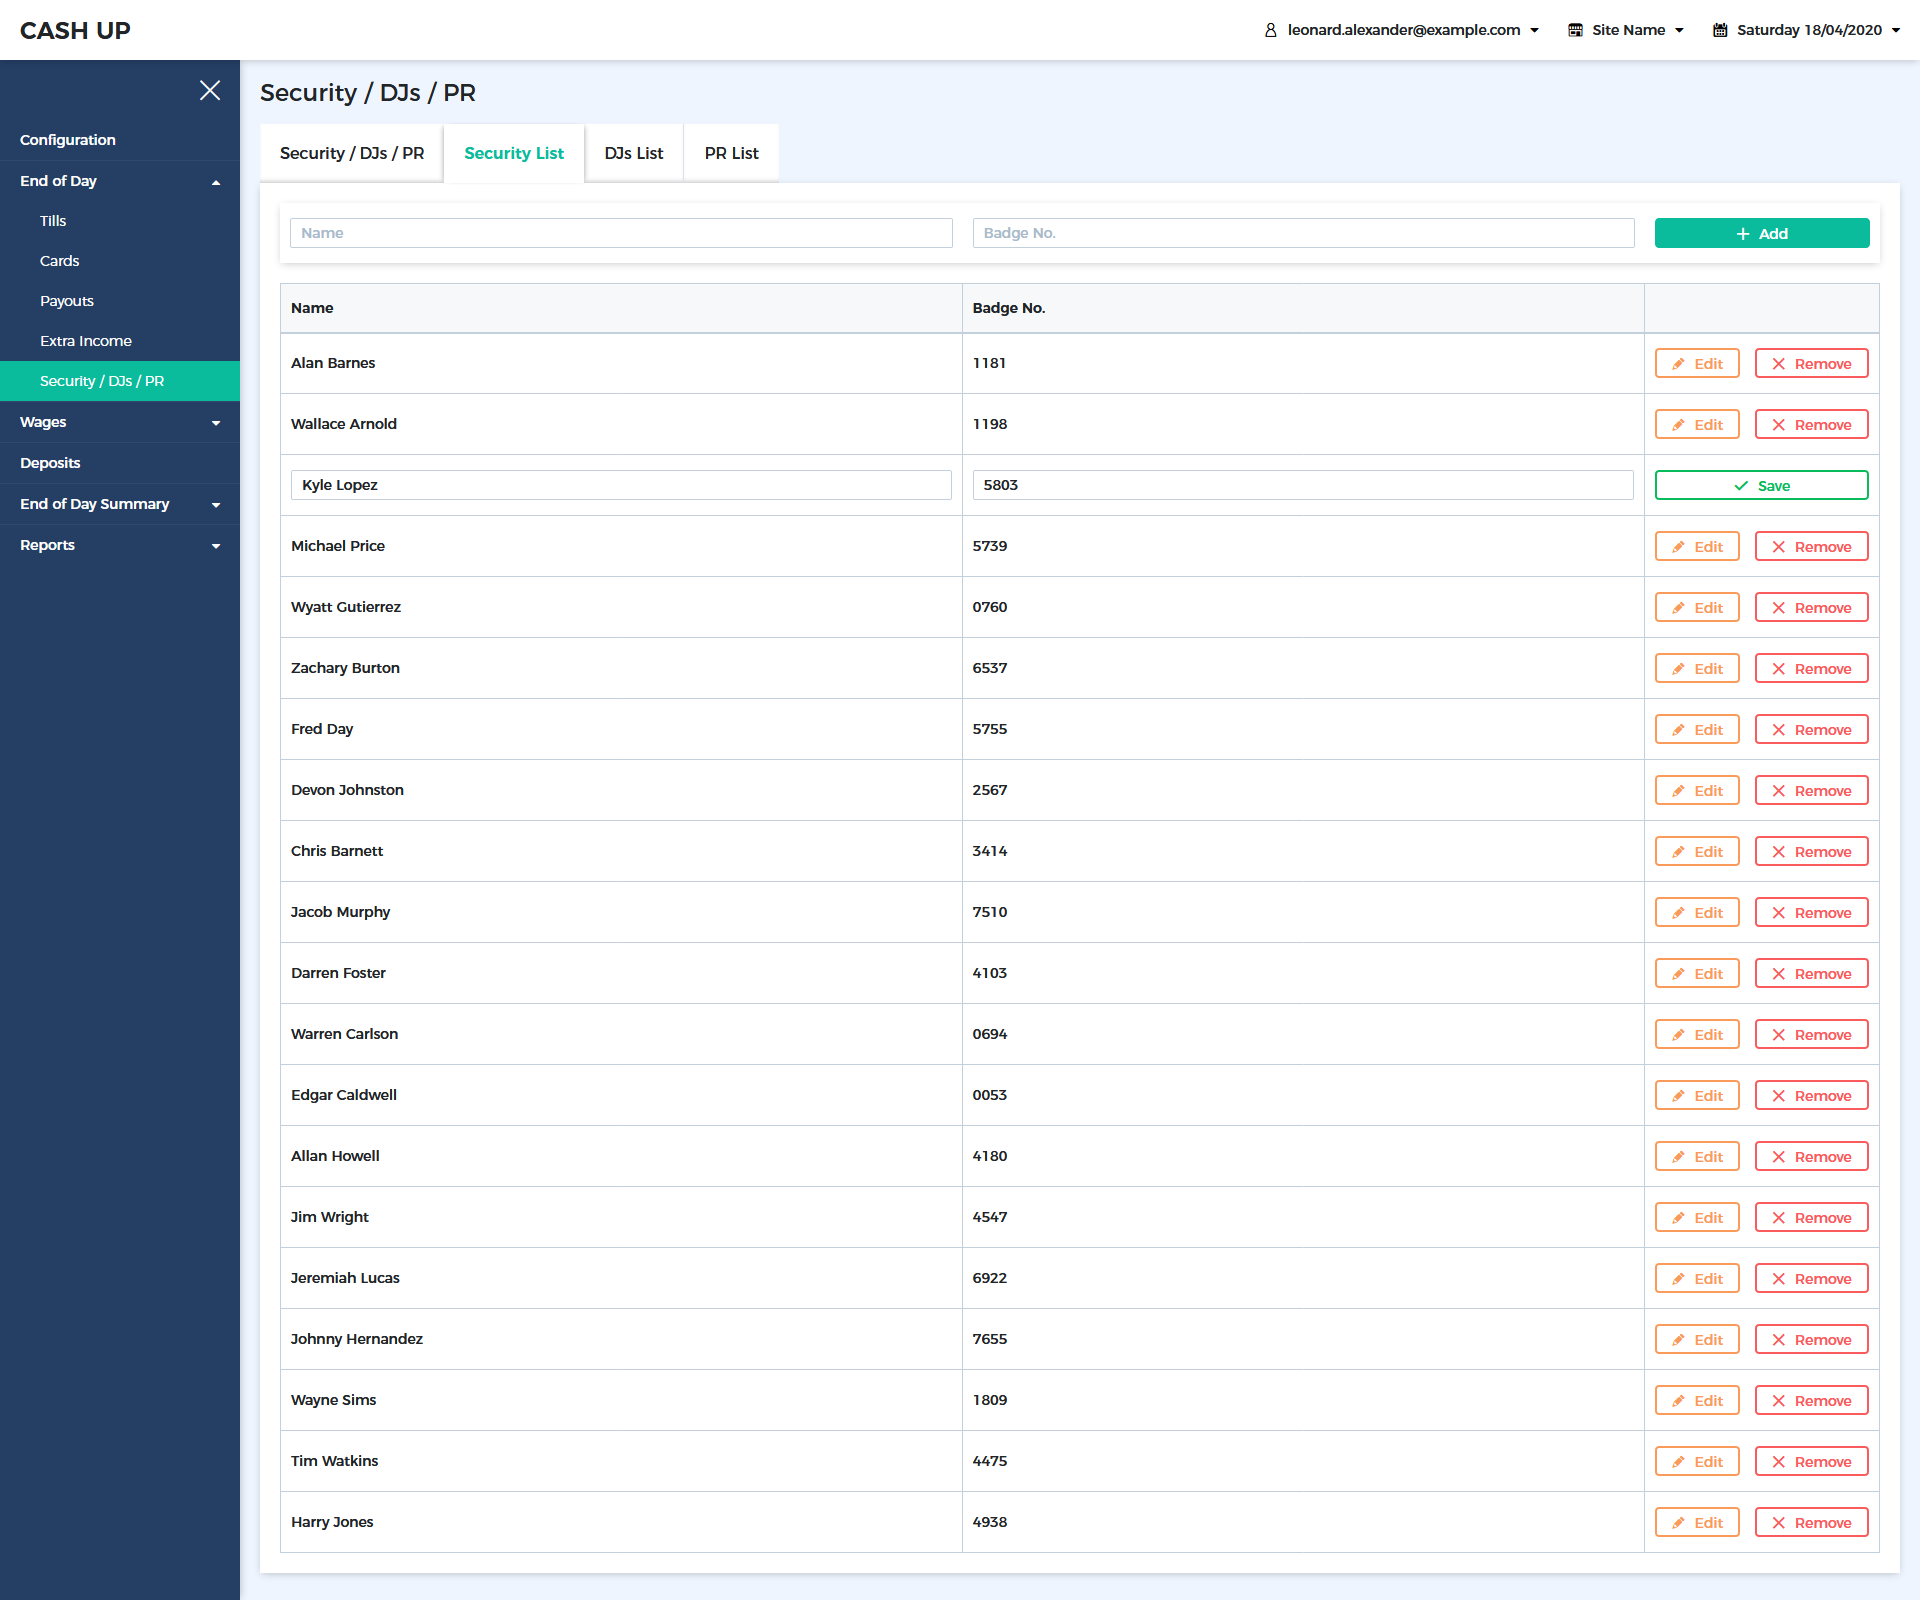Viewport: 1920px width, 1600px height.
Task: Remove Harry Jones using the X button
Action: point(1810,1523)
